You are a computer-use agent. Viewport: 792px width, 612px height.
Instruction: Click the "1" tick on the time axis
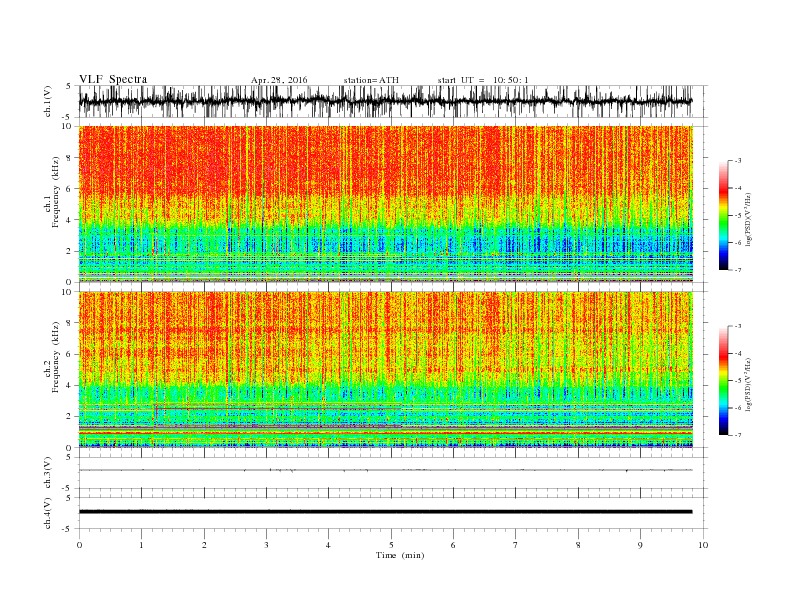click(141, 545)
